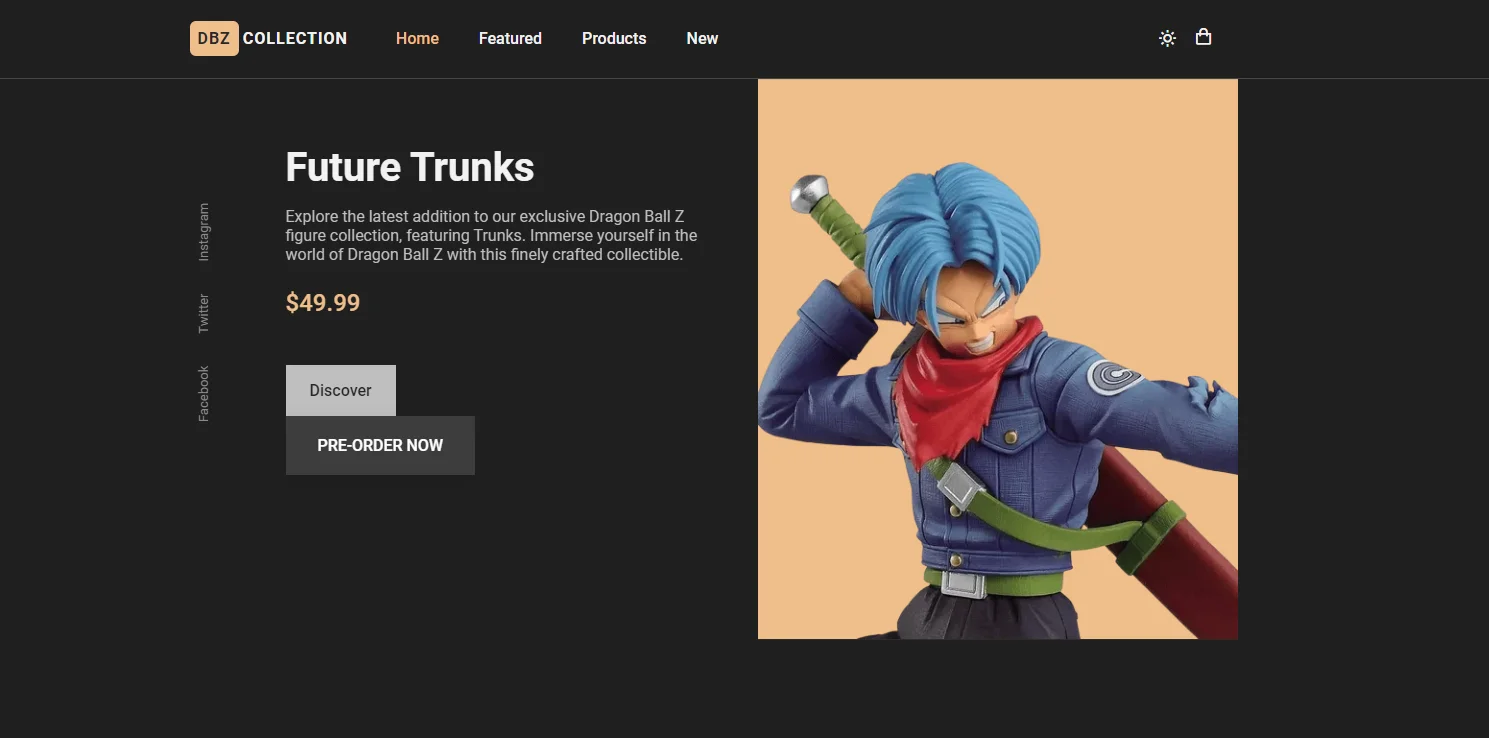
Task: Click the Future Trunks heading
Action: pyautogui.click(x=410, y=167)
